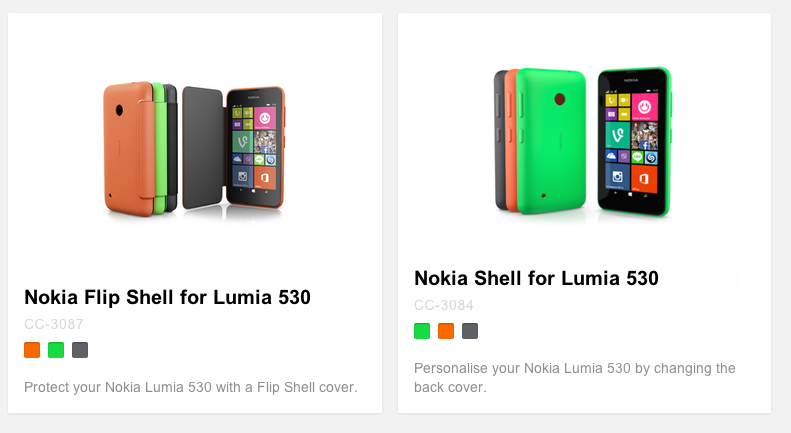Click the CC-3087 product code

click(x=54, y=324)
